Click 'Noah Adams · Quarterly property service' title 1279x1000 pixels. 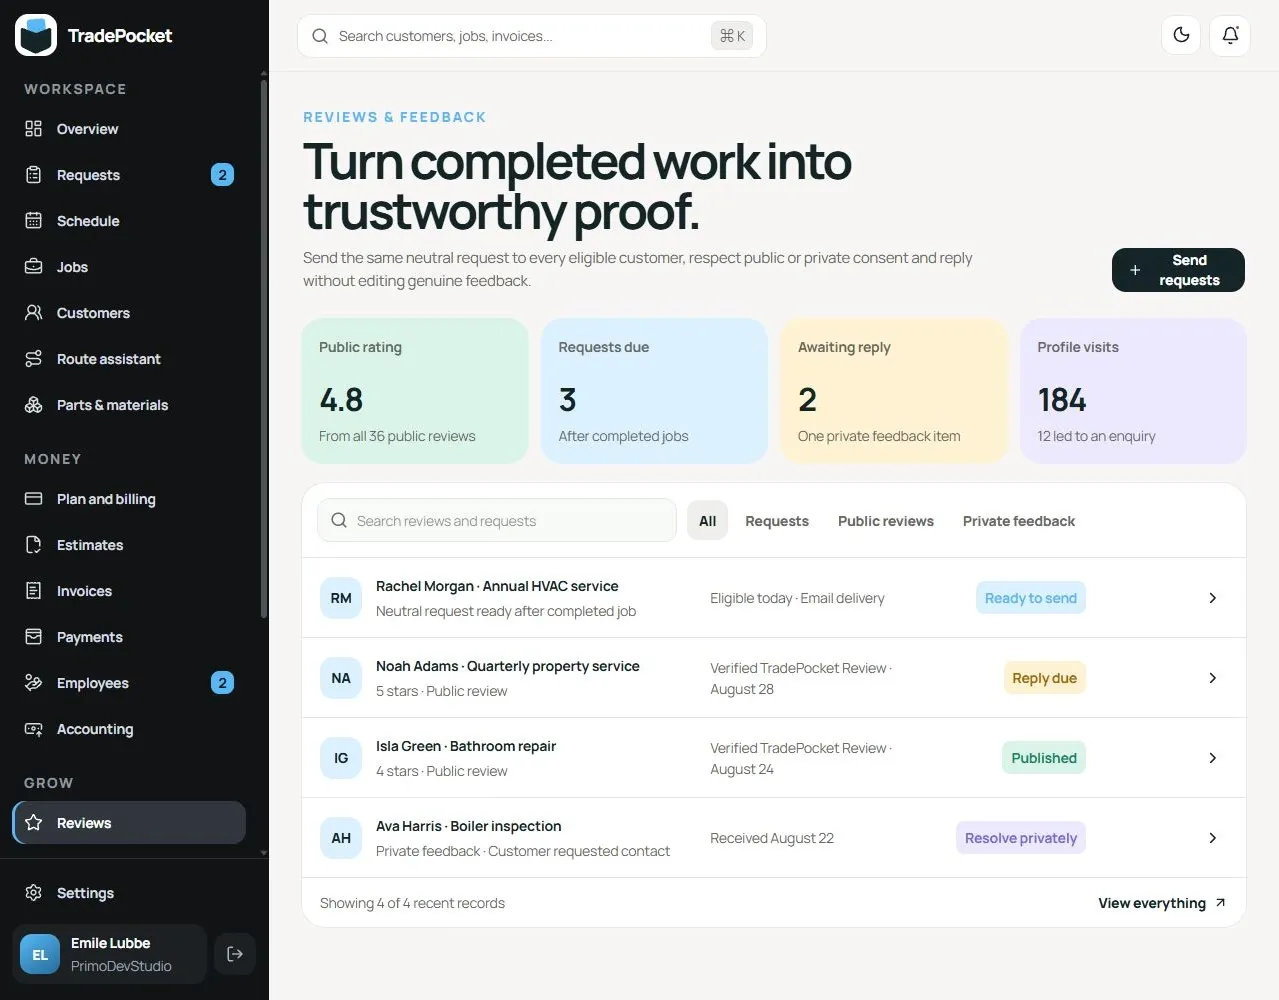(508, 666)
